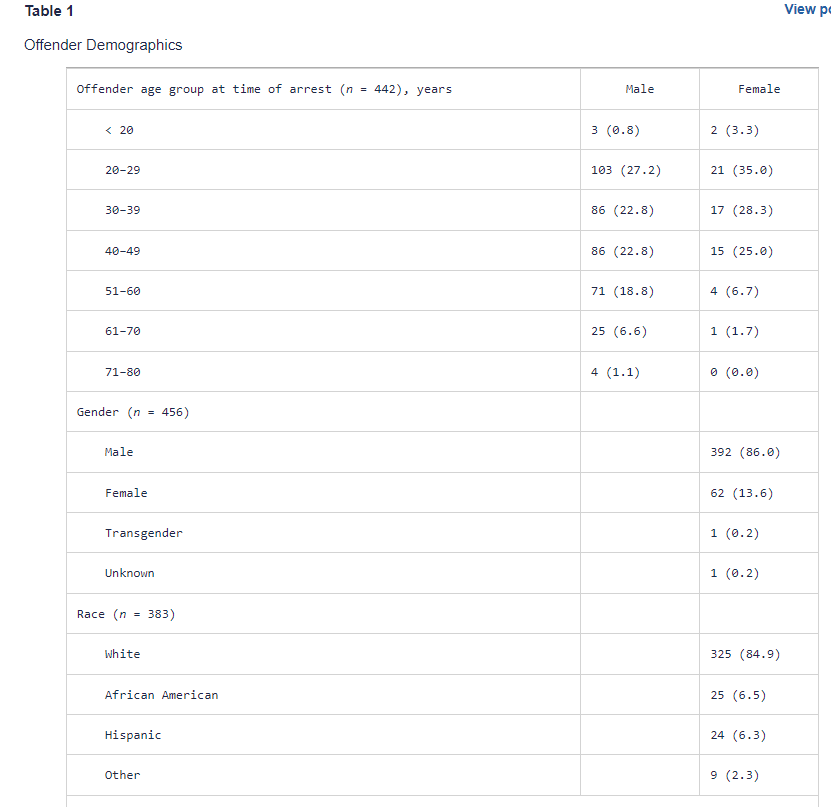Click the value 15 (25.0)

coord(742,251)
